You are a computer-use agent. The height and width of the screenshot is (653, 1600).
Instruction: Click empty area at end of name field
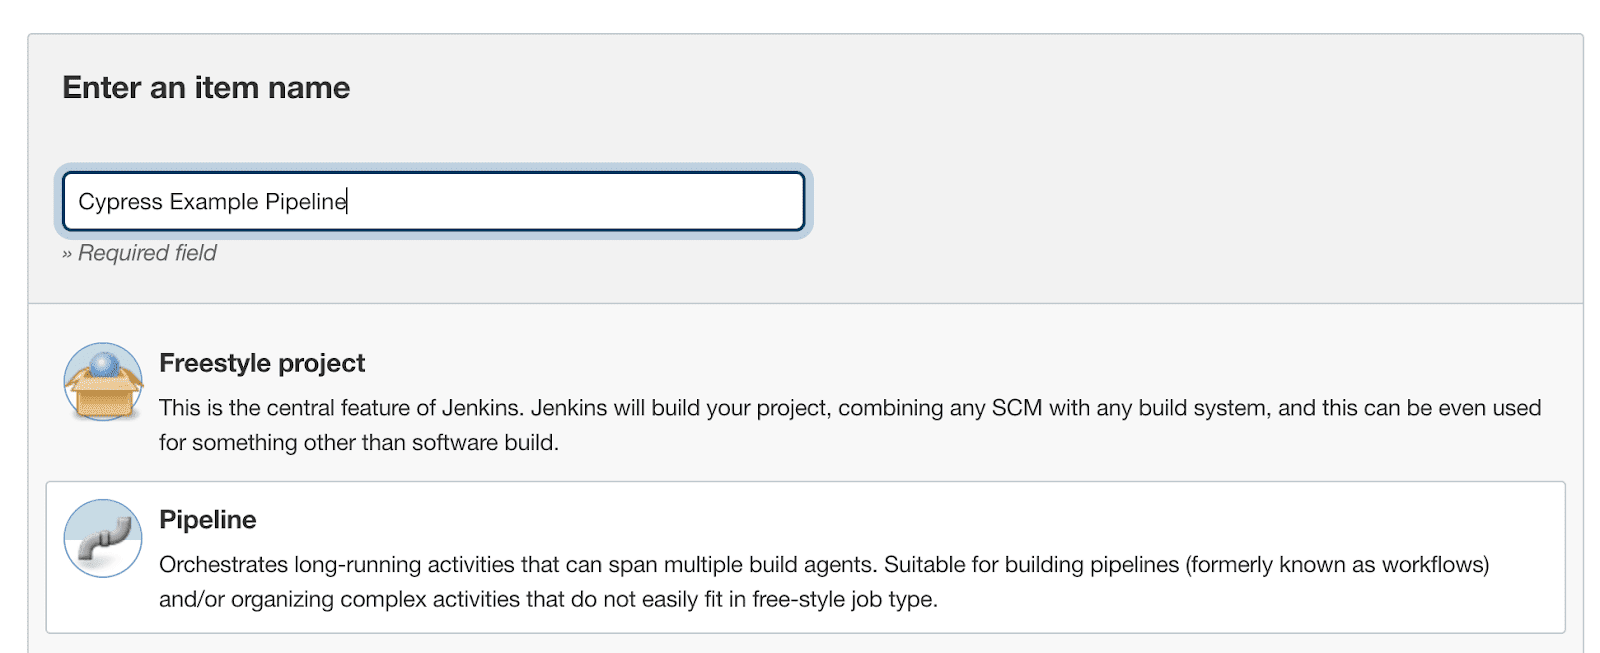pos(600,202)
